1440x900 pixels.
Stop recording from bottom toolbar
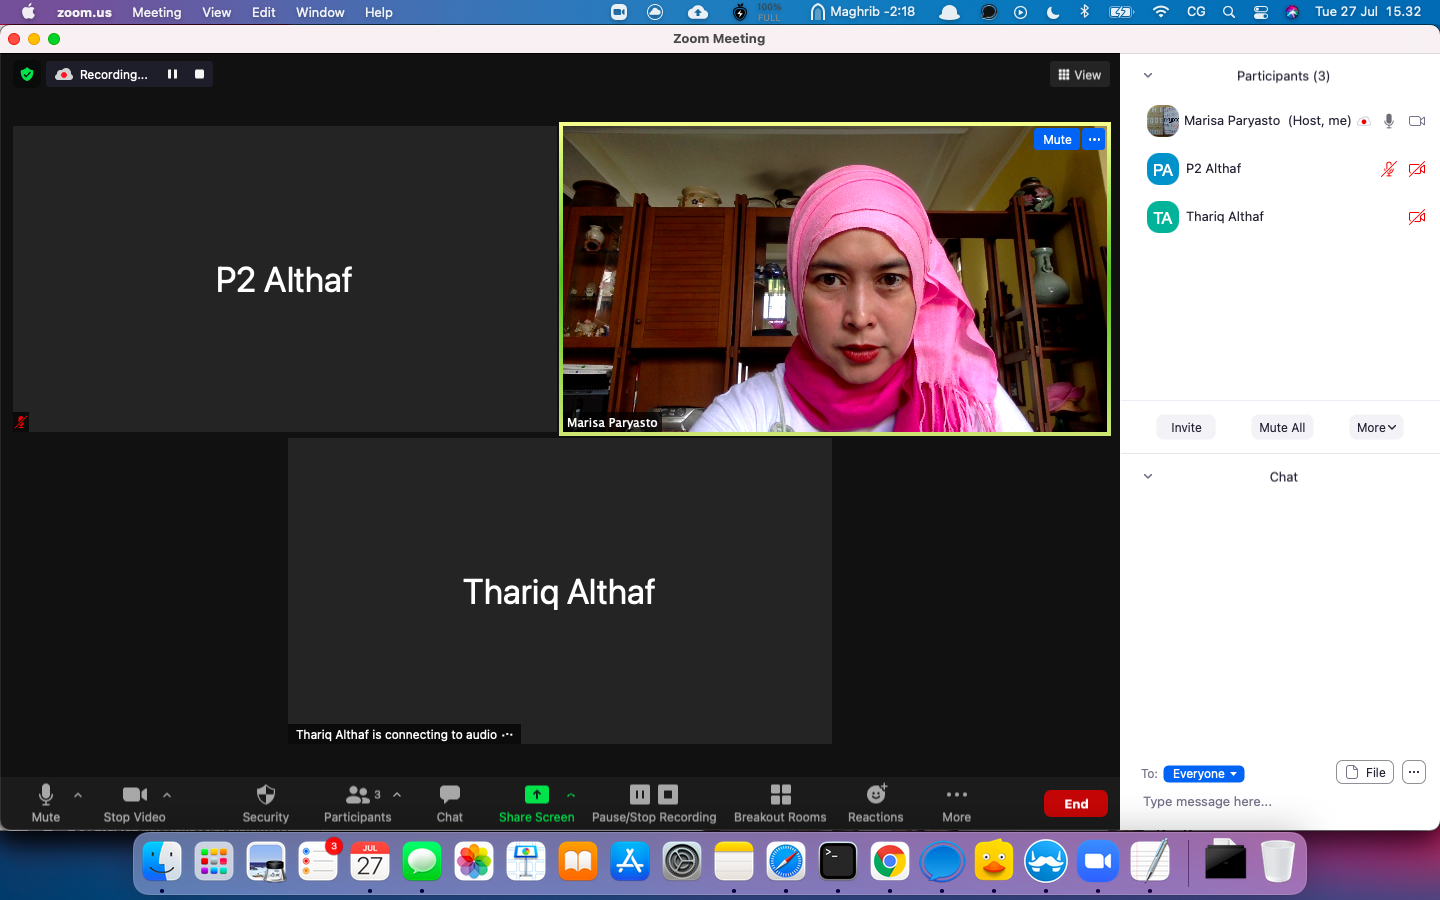coord(668,795)
